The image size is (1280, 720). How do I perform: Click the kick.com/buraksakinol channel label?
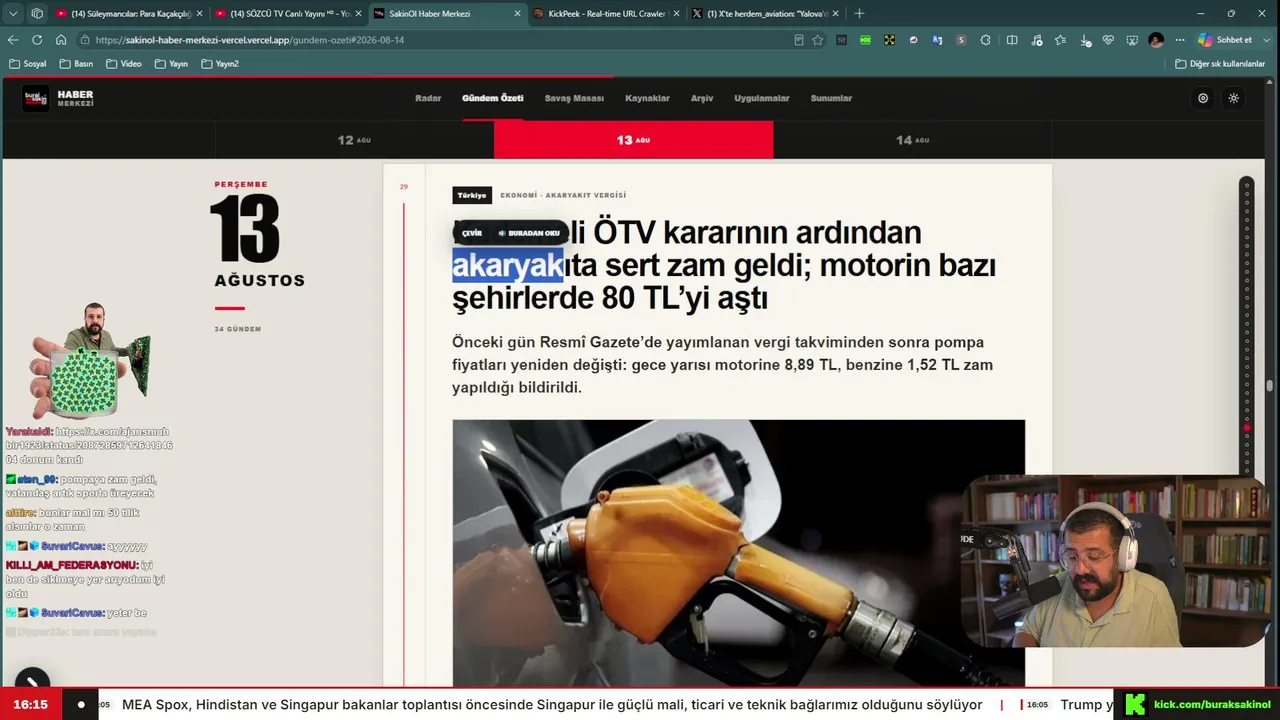1211,705
